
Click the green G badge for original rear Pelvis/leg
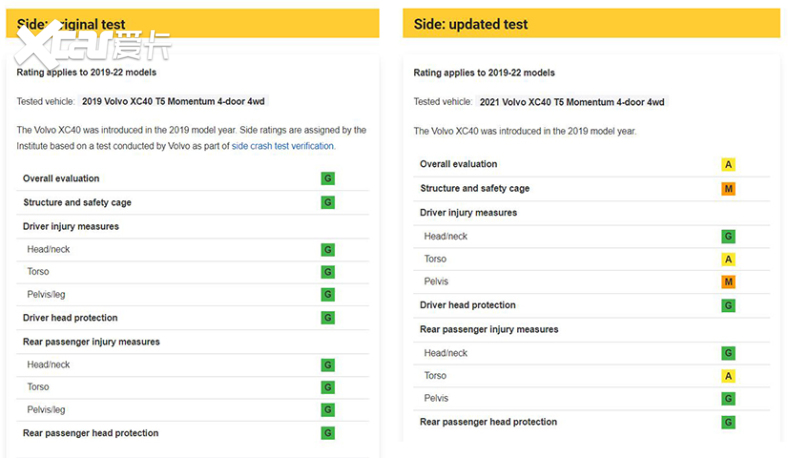(328, 410)
